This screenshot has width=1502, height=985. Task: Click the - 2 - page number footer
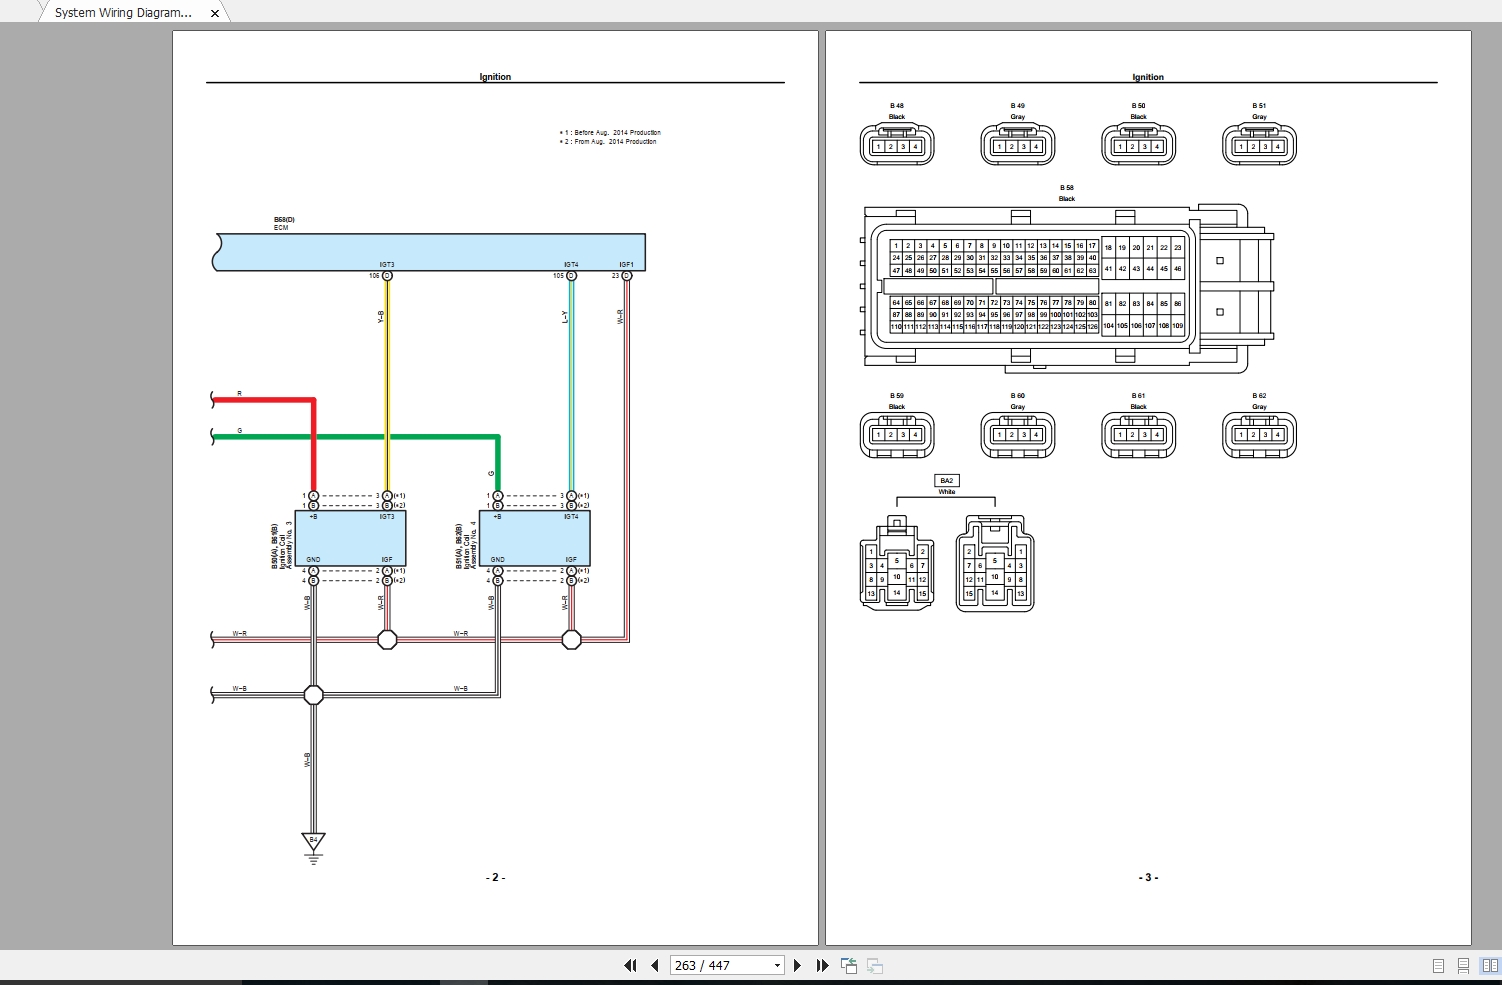pos(495,877)
